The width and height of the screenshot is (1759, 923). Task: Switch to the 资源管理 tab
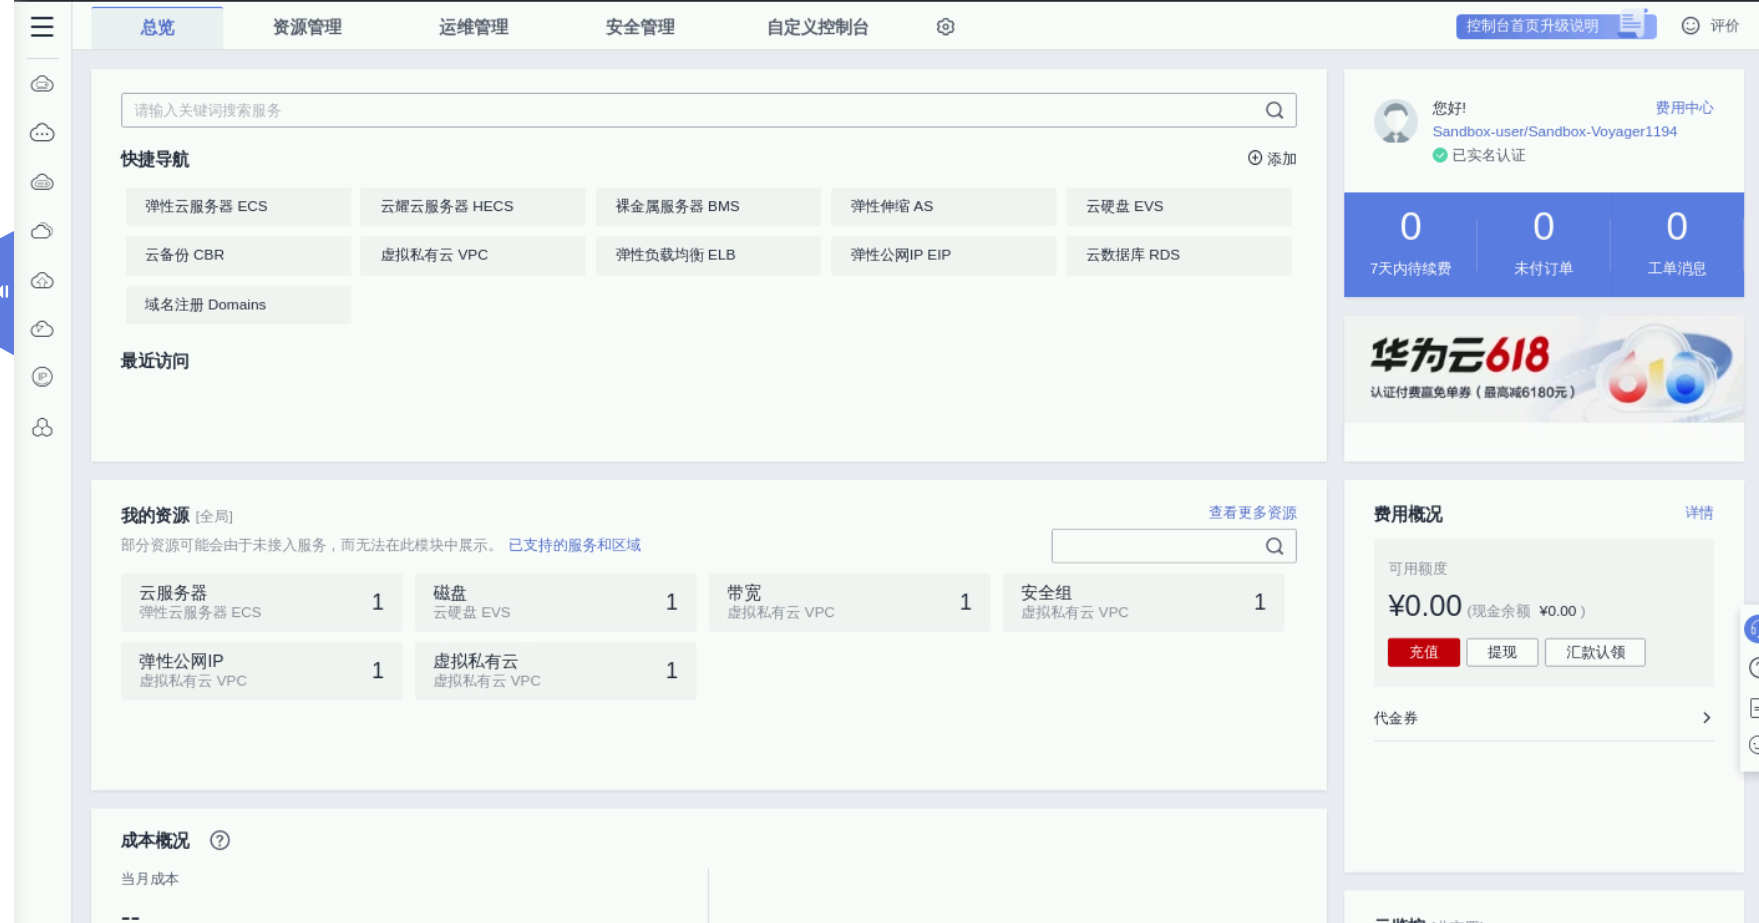[x=307, y=27]
